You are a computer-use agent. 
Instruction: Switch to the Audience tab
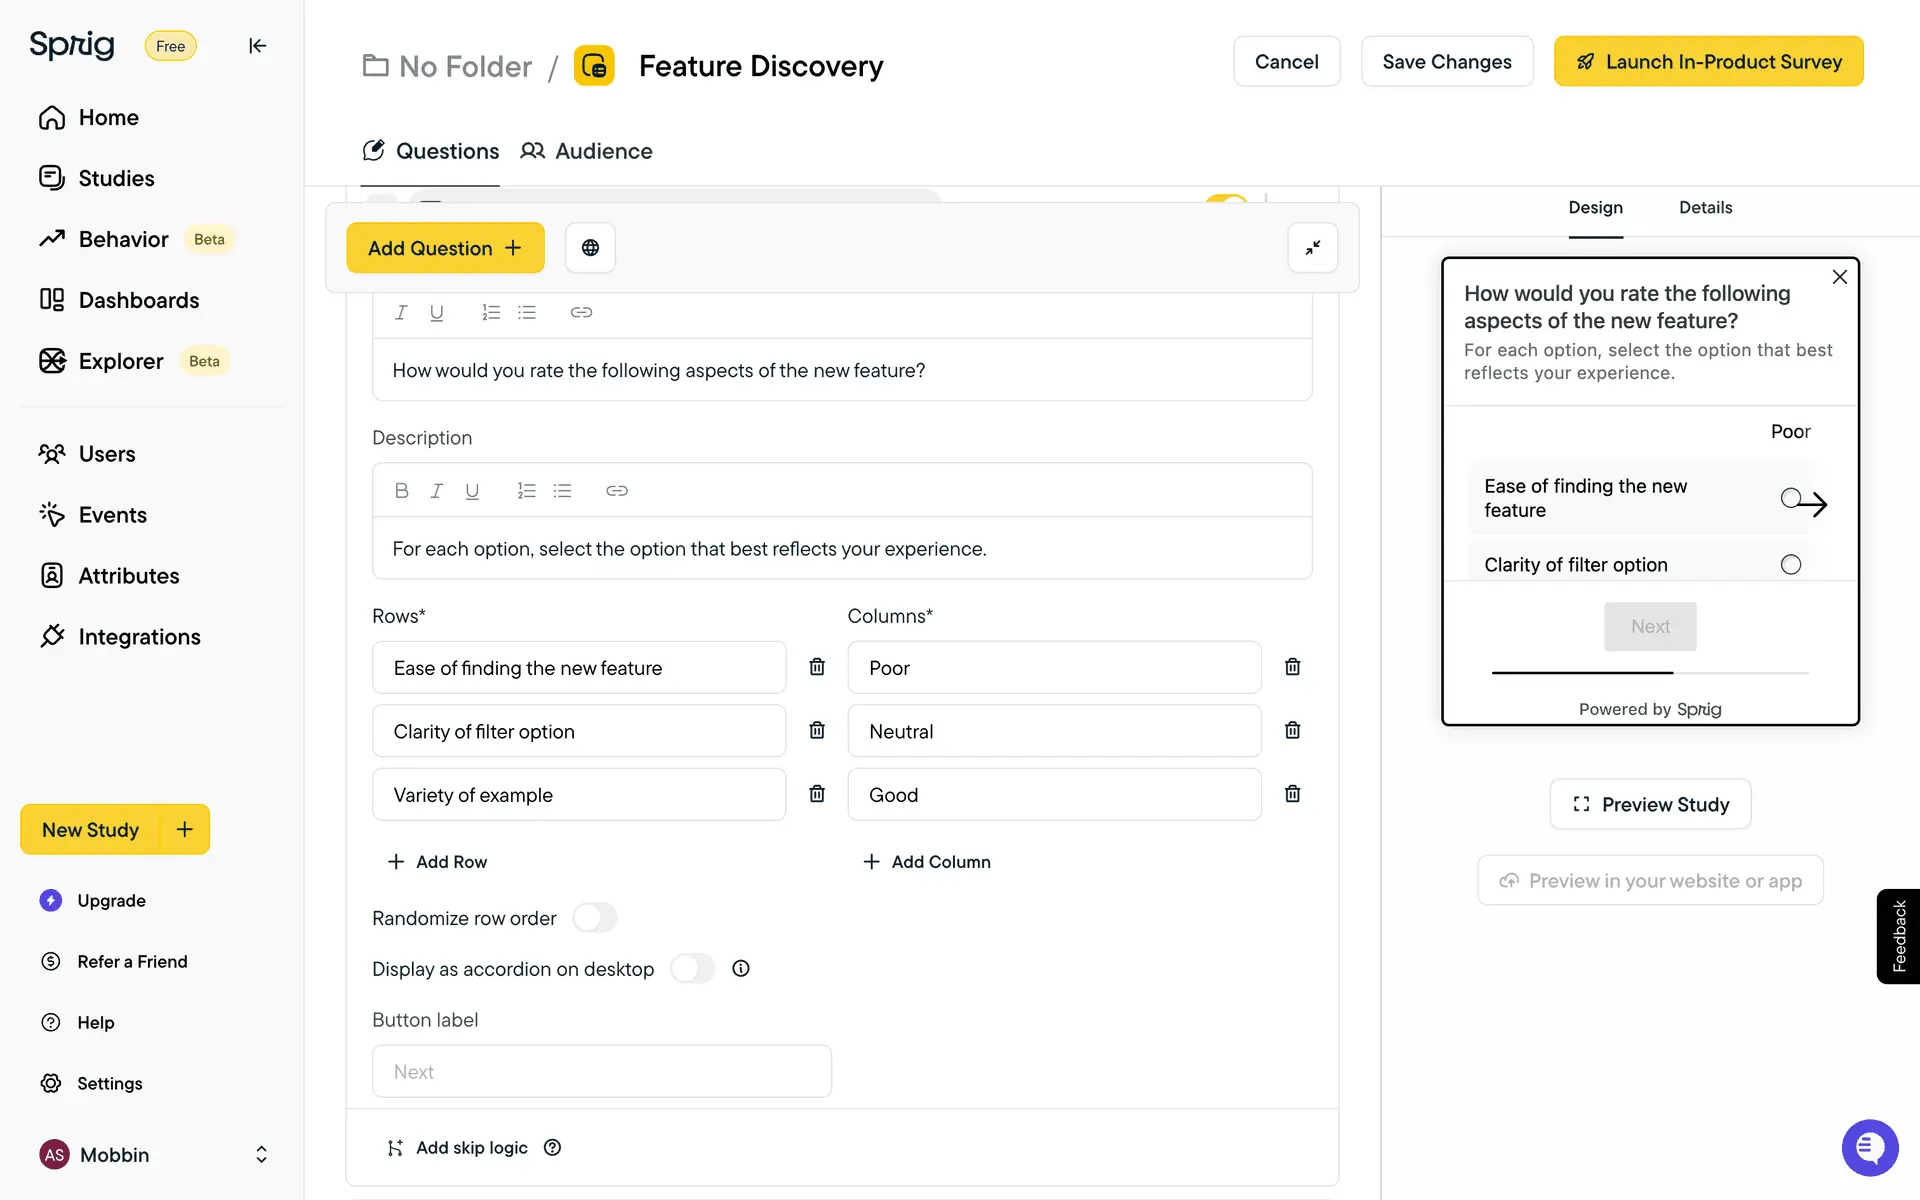coord(587,151)
